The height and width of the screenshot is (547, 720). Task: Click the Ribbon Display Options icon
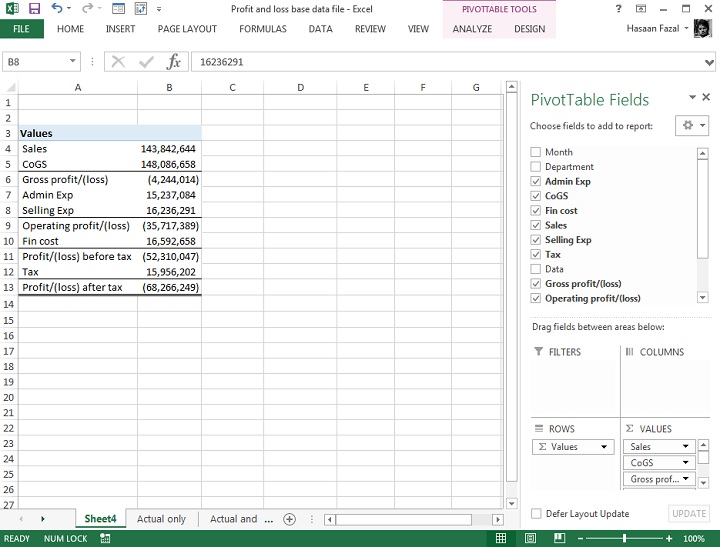point(641,9)
